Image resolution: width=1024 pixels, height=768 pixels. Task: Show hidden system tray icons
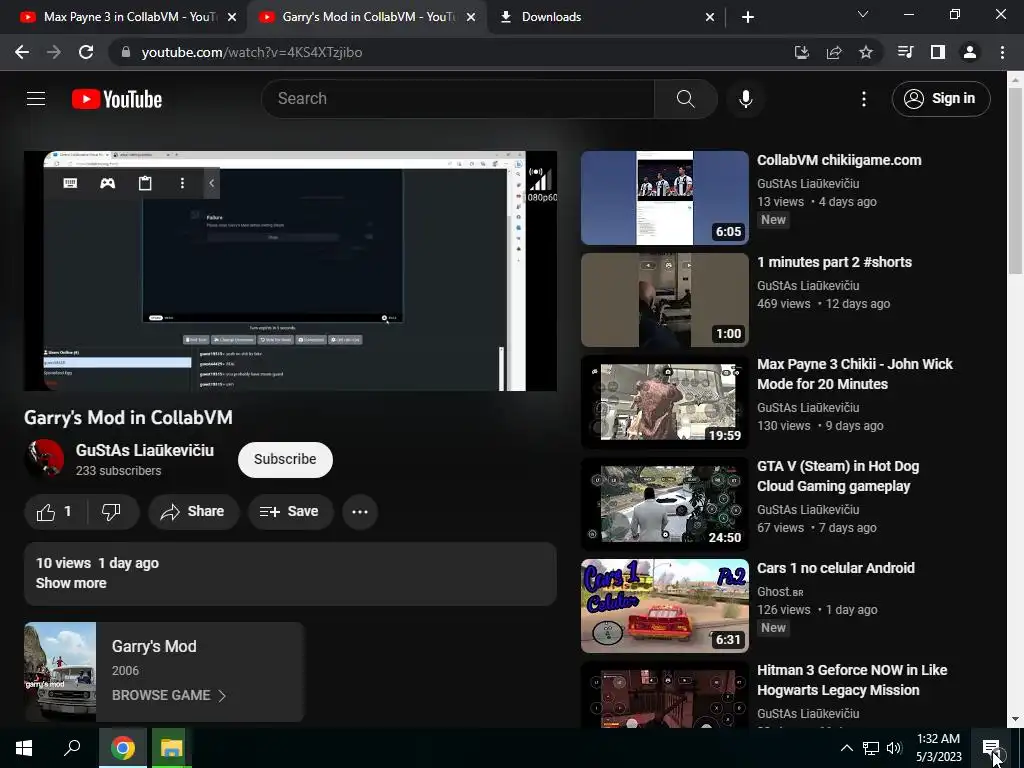click(846, 748)
